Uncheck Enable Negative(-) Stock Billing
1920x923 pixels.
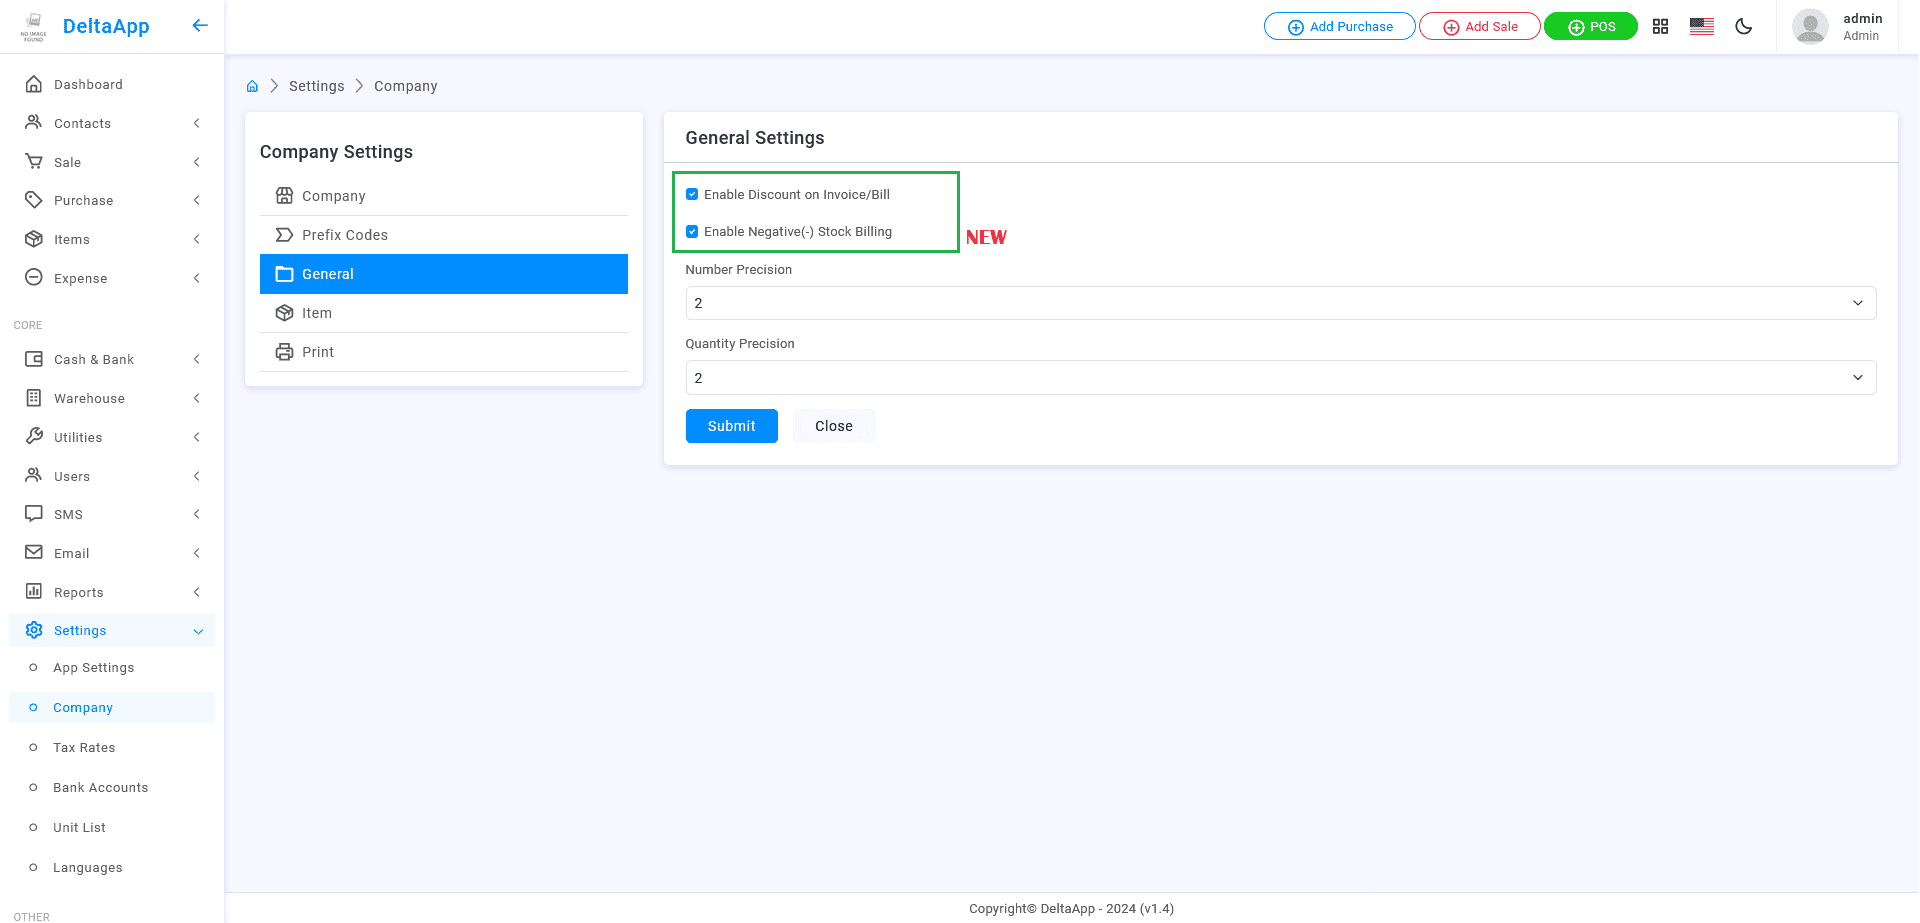tap(692, 231)
